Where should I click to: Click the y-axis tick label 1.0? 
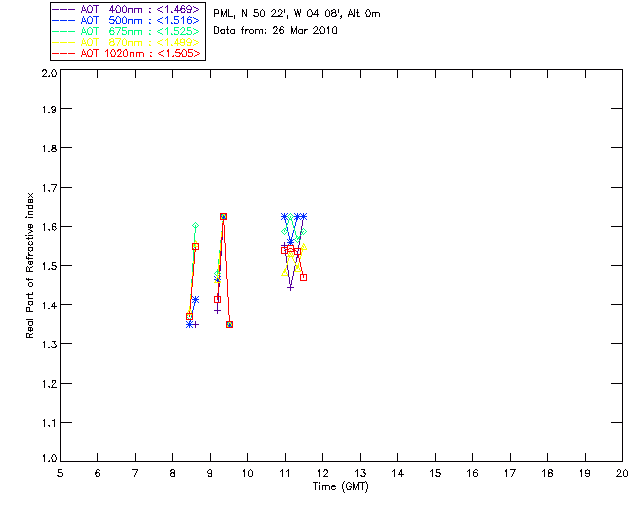[49, 458]
